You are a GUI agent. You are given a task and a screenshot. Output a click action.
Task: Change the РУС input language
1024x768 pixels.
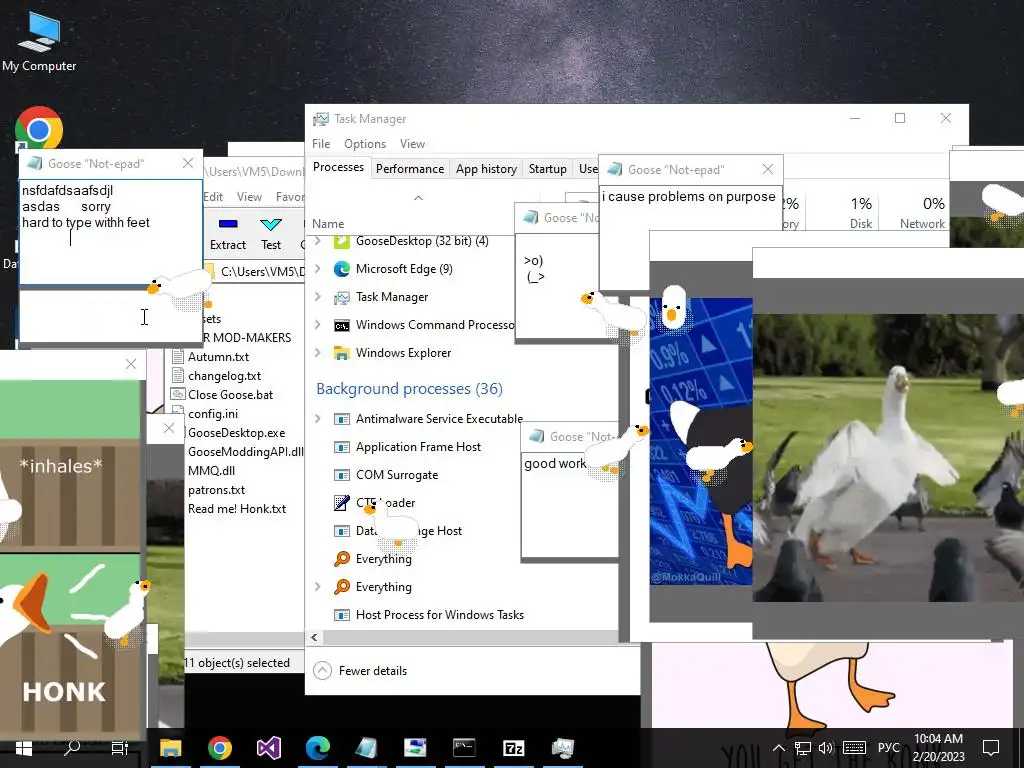pyautogui.click(x=889, y=748)
